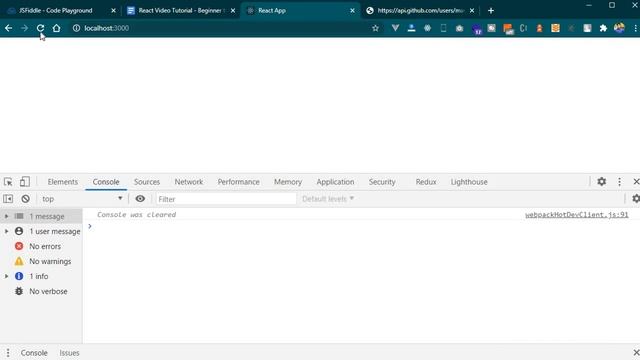Close the api.github.com tab
This screenshot has width=640, height=360.
tap(472, 11)
